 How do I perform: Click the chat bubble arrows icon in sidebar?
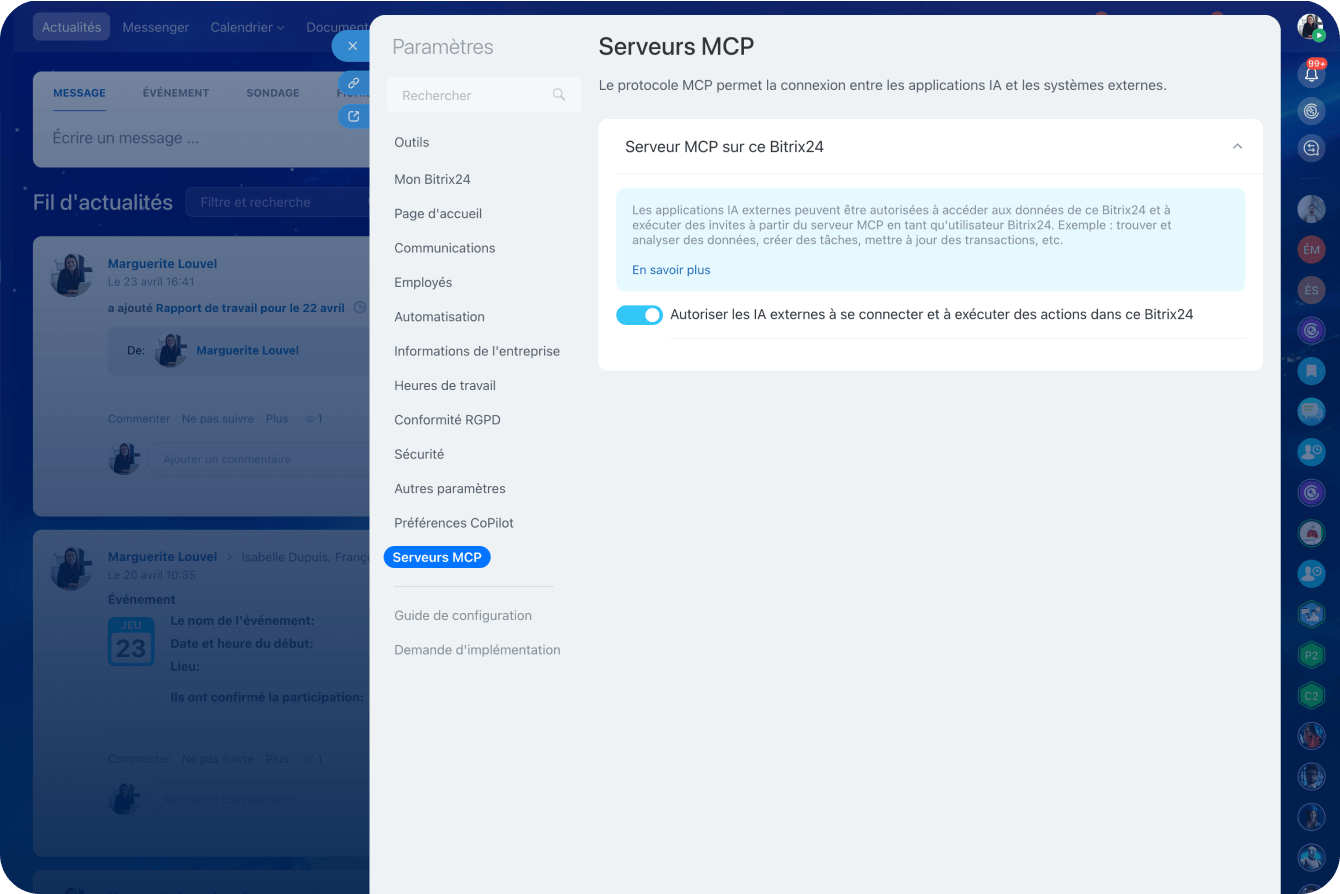click(1311, 149)
